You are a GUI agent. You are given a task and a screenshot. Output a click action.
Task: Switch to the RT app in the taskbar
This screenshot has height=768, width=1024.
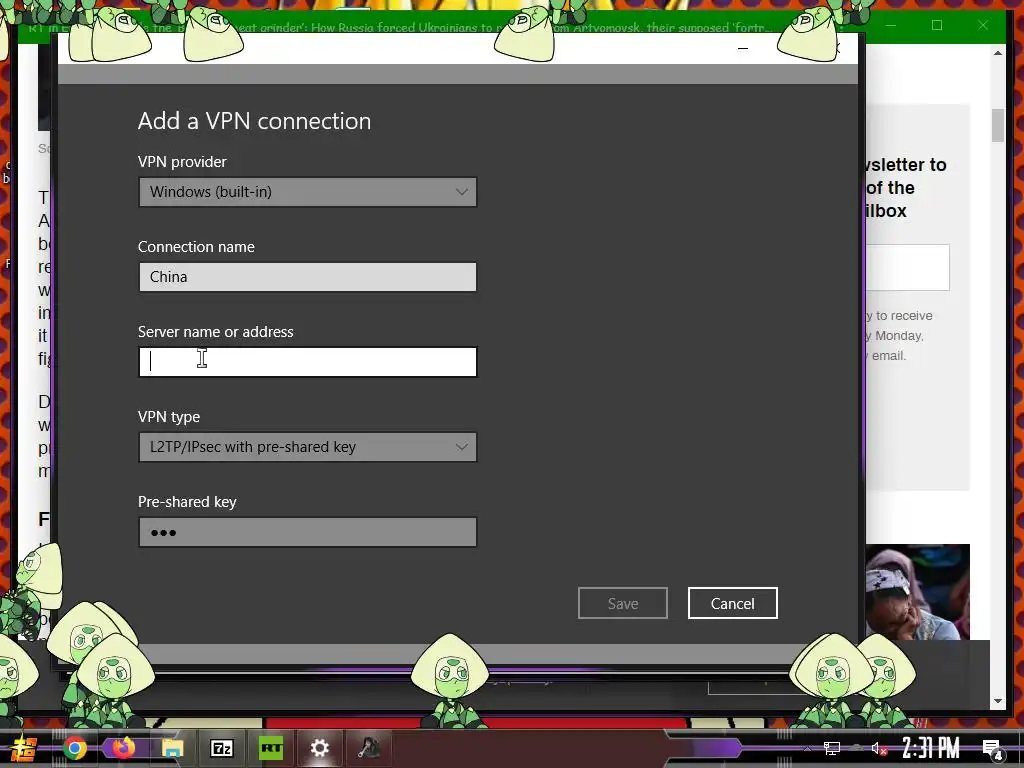270,748
